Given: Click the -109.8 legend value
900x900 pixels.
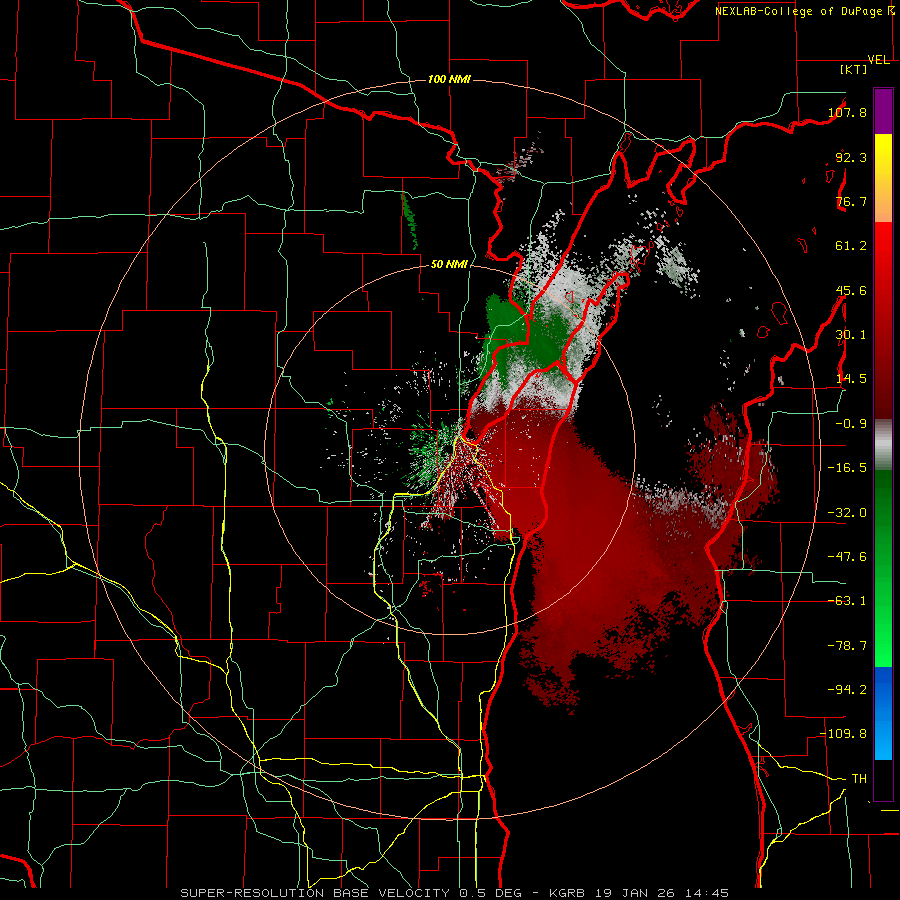Looking at the screenshot, I should (x=843, y=734).
